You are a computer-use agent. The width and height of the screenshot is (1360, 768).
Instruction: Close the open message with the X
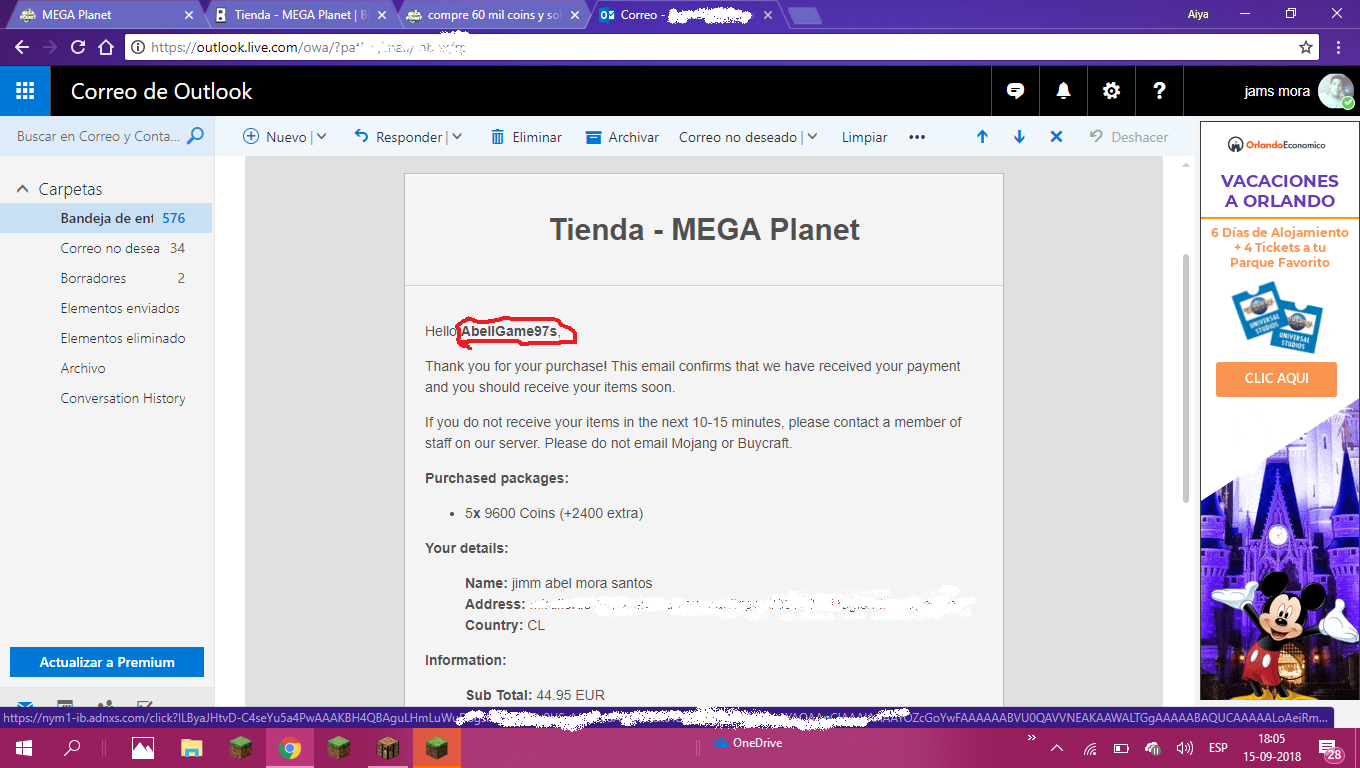[1056, 137]
